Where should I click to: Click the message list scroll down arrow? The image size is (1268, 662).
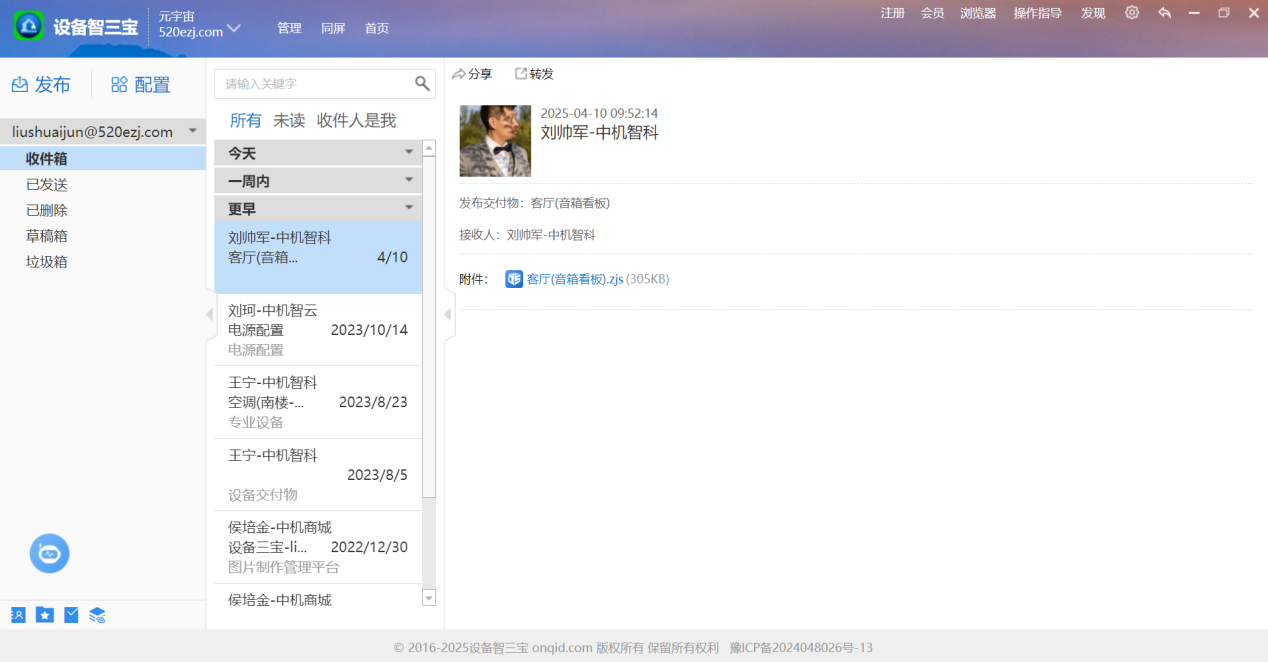(x=429, y=598)
